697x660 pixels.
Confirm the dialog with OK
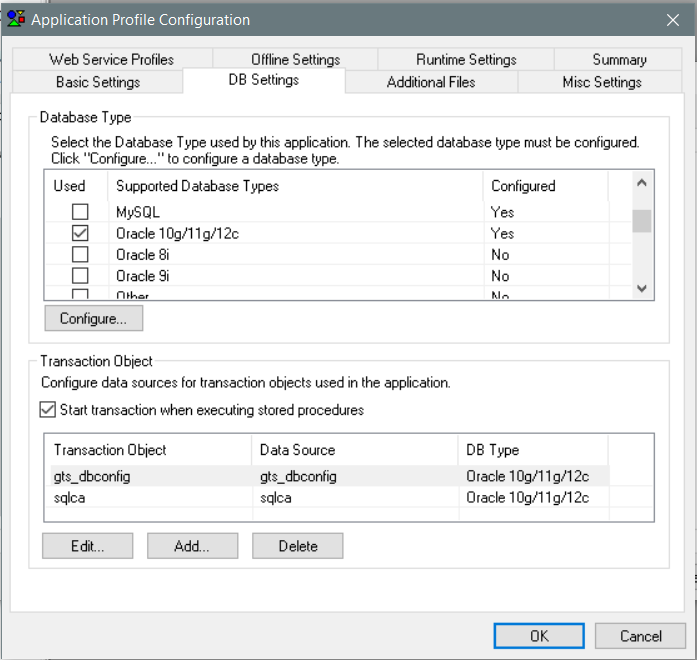pyautogui.click(x=539, y=636)
